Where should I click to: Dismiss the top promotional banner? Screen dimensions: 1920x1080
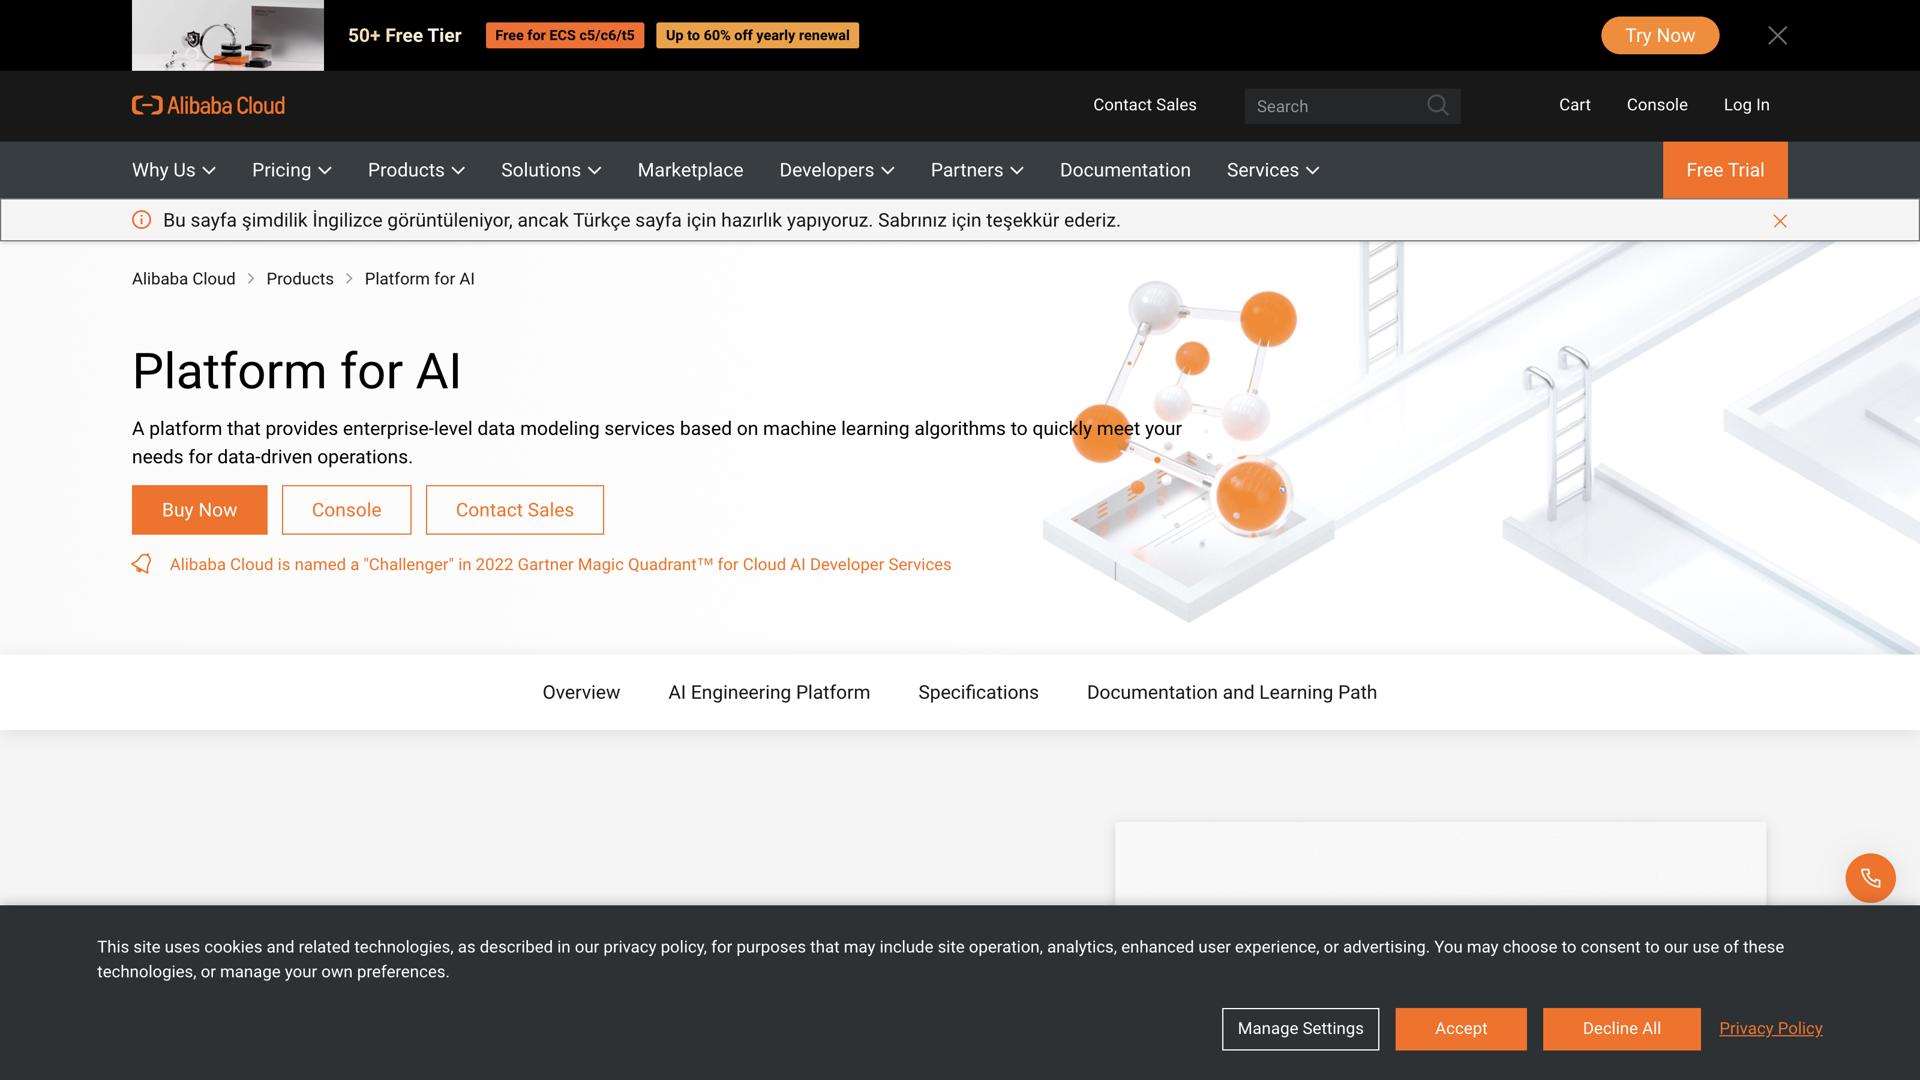(1777, 35)
